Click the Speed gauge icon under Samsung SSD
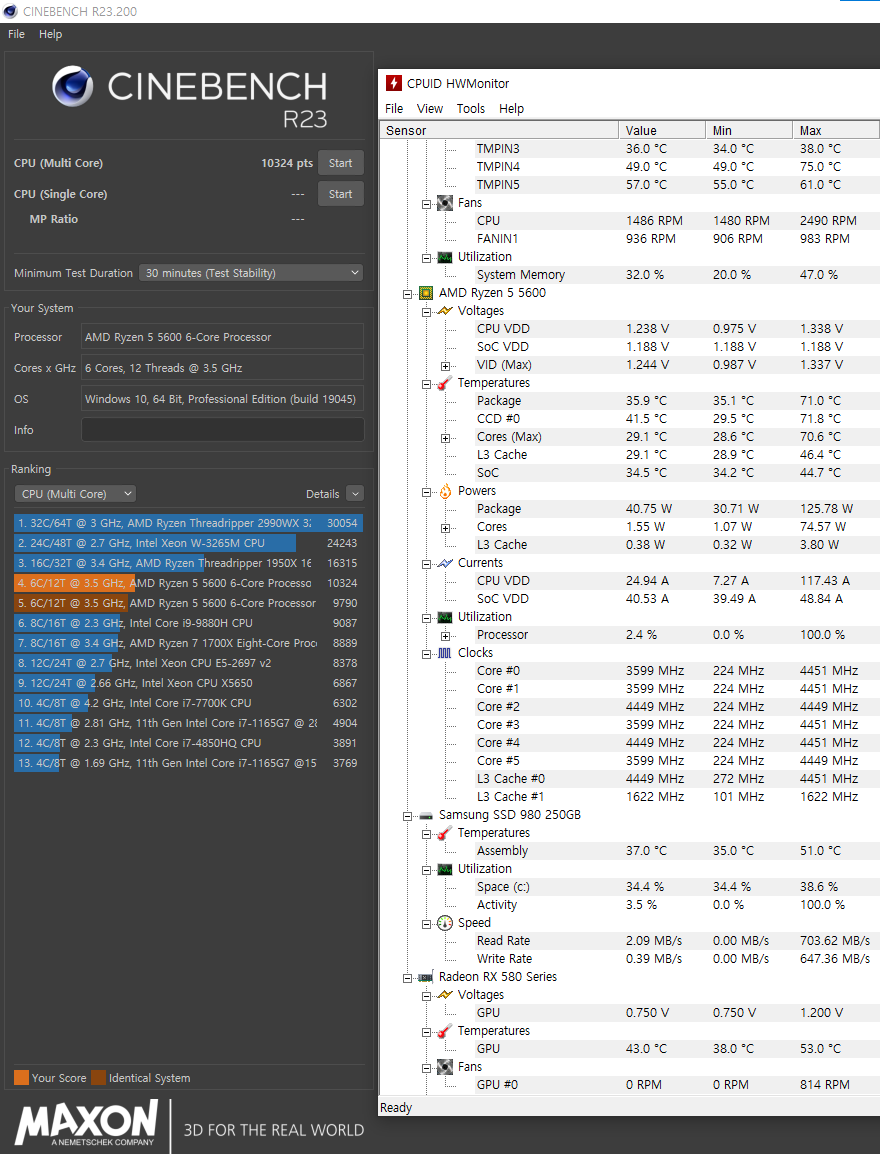880x1154 pixels. point(445,923)
